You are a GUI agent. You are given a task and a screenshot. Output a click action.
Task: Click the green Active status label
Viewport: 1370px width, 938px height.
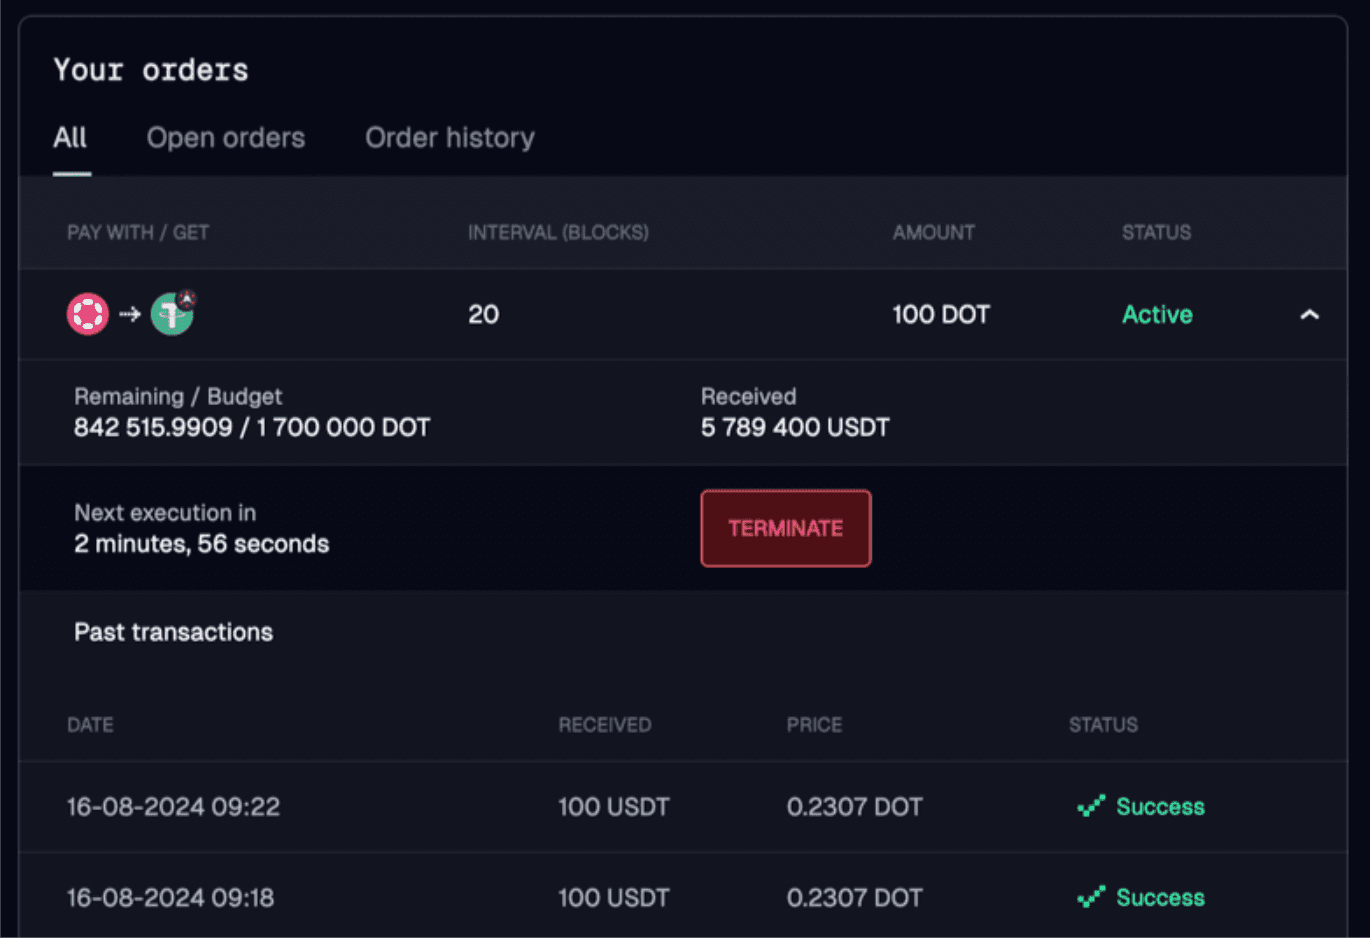coord(1157,315)
